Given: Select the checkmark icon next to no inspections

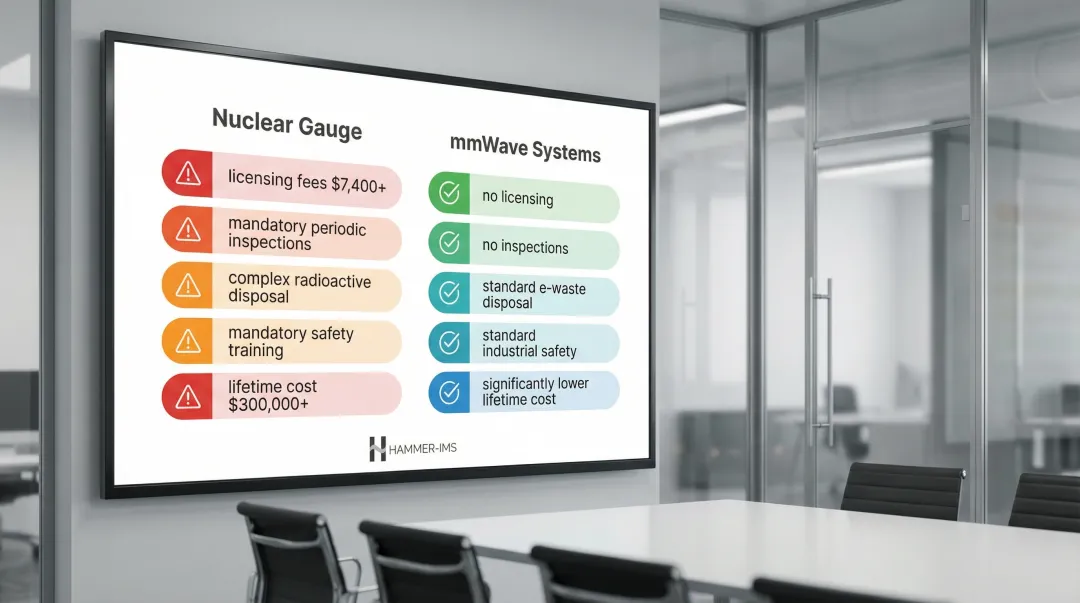Looking at the screenshot, I should (x=449, y=243).
